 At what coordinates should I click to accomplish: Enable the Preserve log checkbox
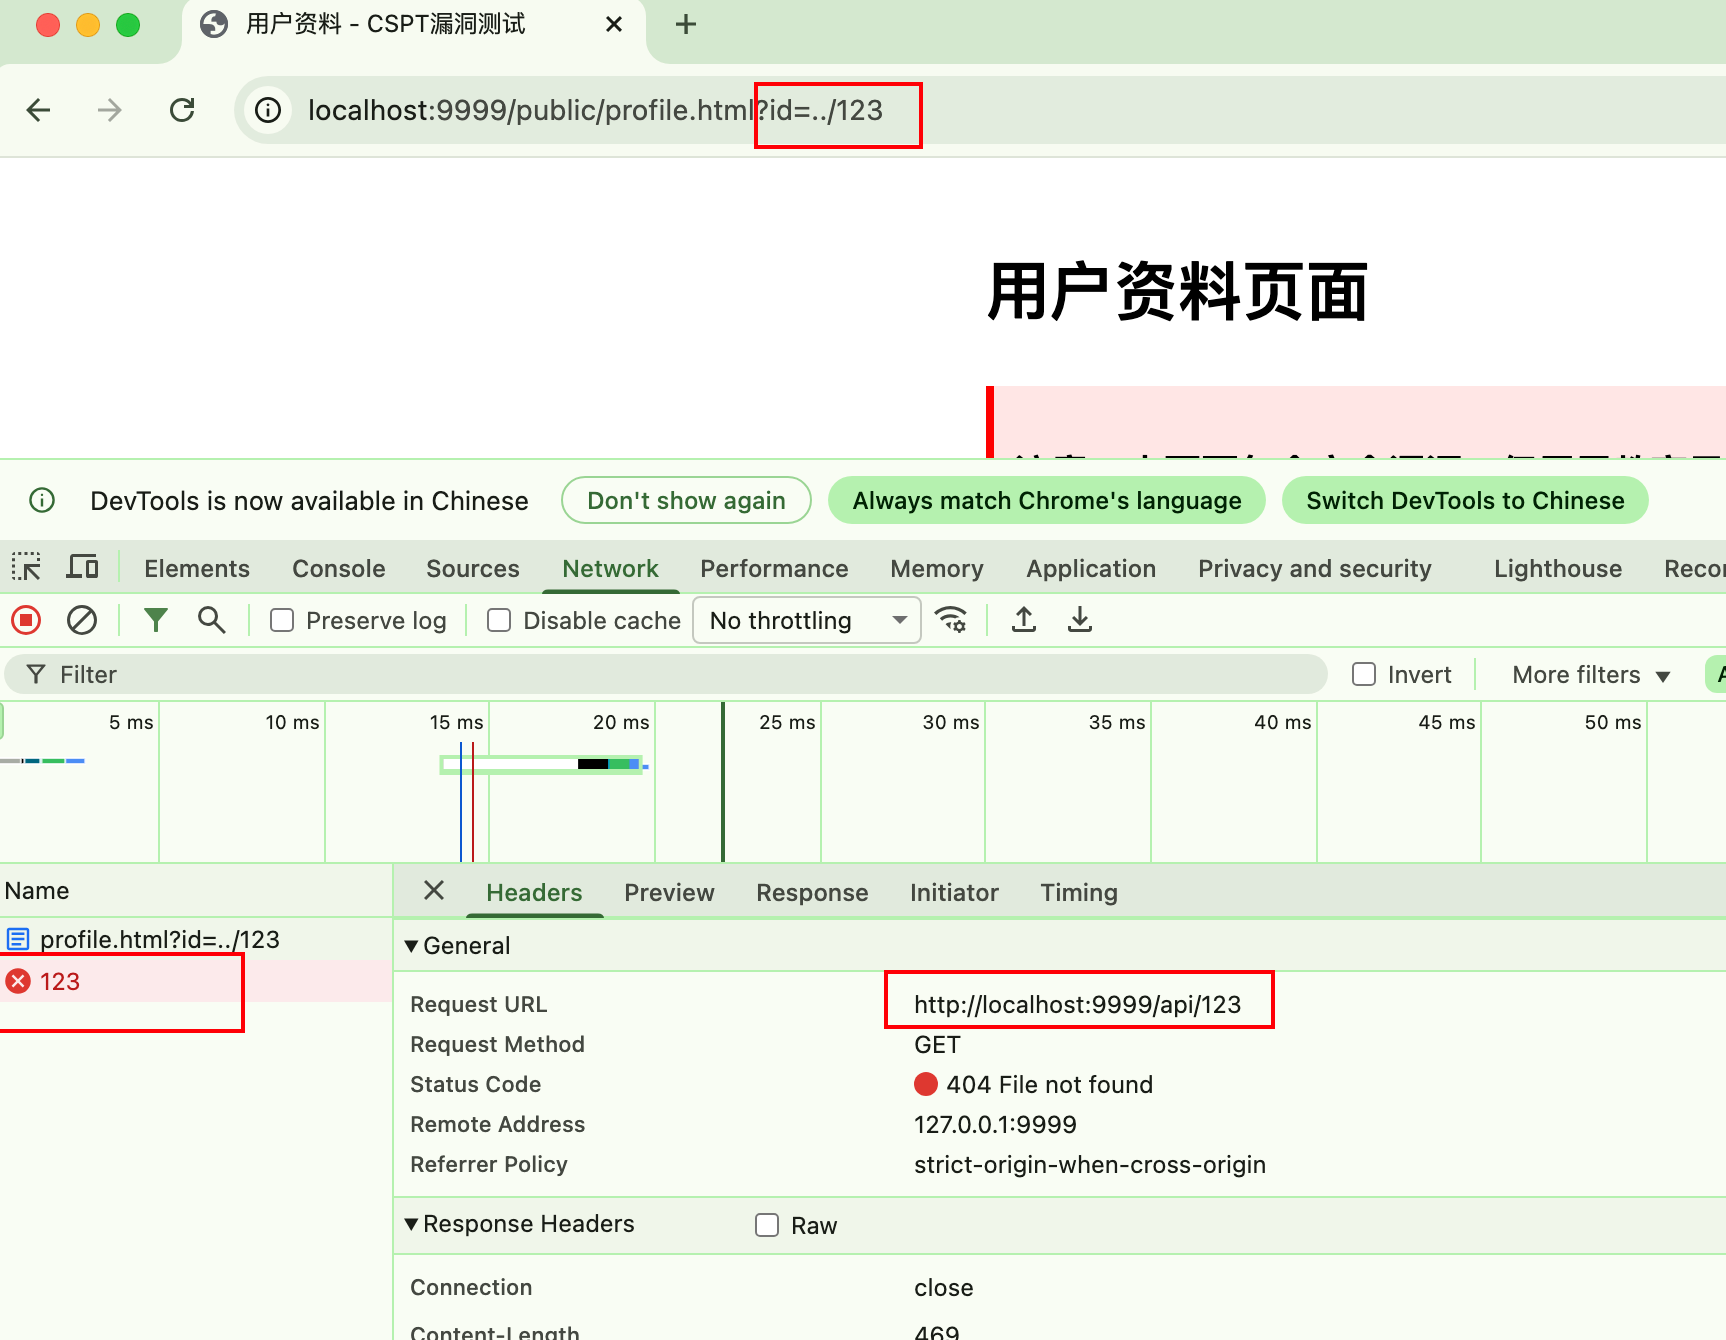click(x=281, y=620)
